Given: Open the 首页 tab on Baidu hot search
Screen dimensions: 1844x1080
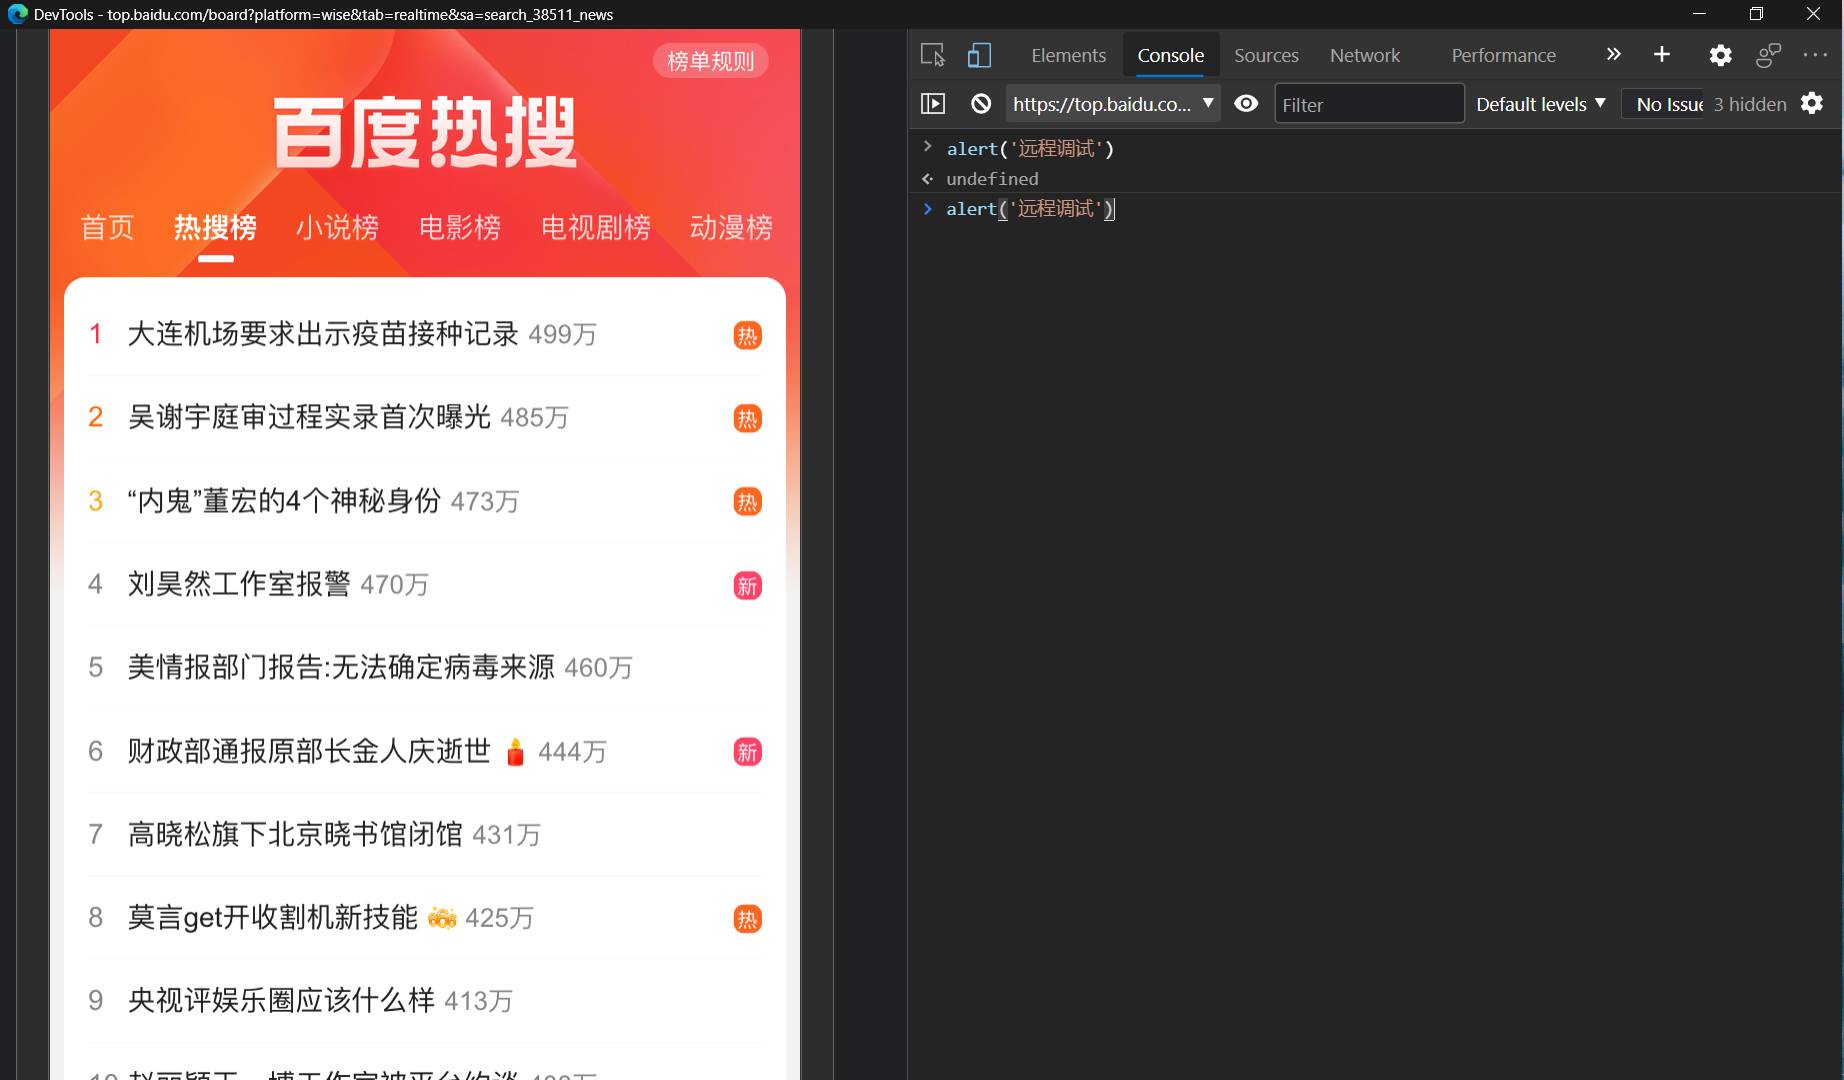Looking at the screenshot, I should pyautogui.click(x=107, y=227).
